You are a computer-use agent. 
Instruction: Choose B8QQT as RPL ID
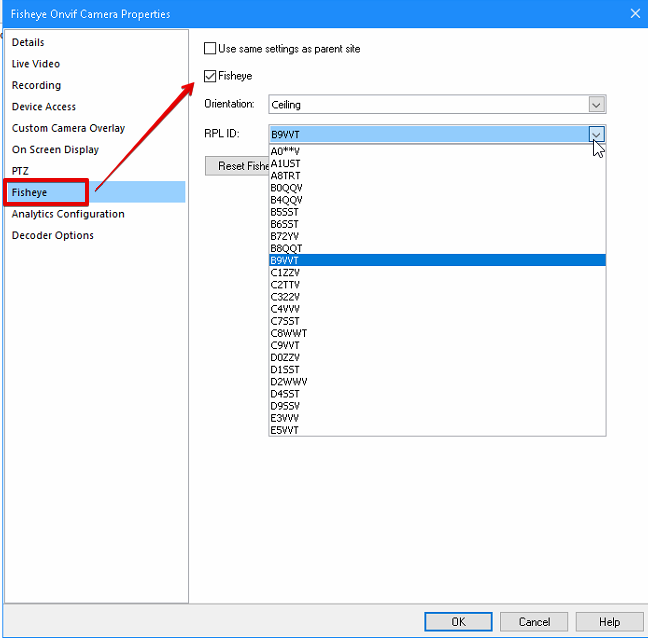pyautogui.click(x=437, y=248)
